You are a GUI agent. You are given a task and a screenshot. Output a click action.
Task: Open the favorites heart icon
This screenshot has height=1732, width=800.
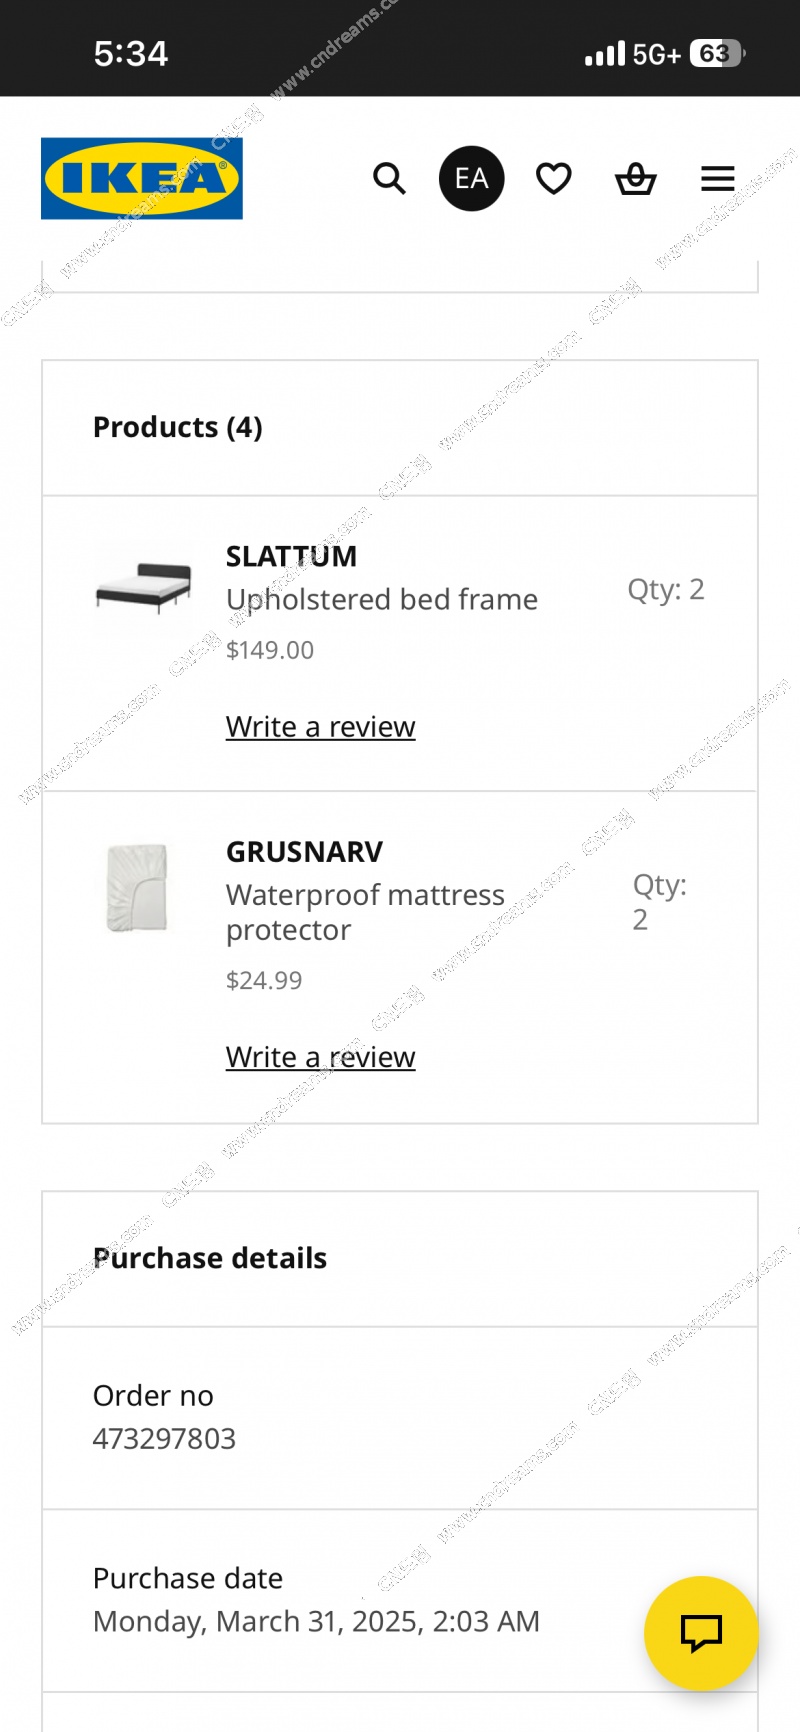click(x=554, y=179)
